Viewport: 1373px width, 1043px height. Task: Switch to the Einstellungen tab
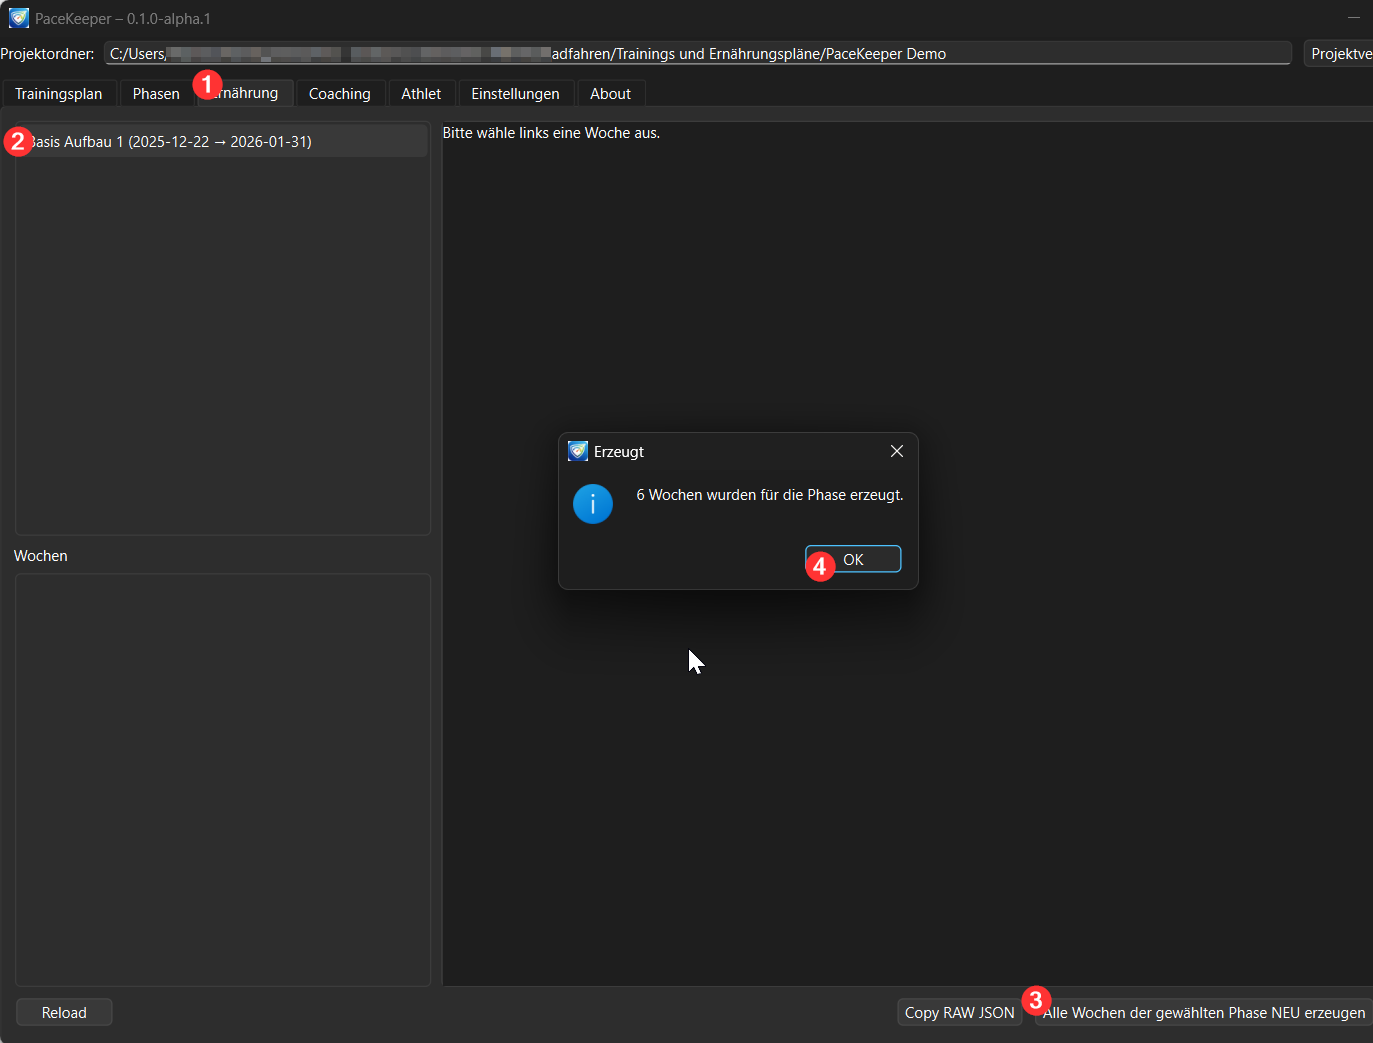pyautogui.click(x=515, y=94)
